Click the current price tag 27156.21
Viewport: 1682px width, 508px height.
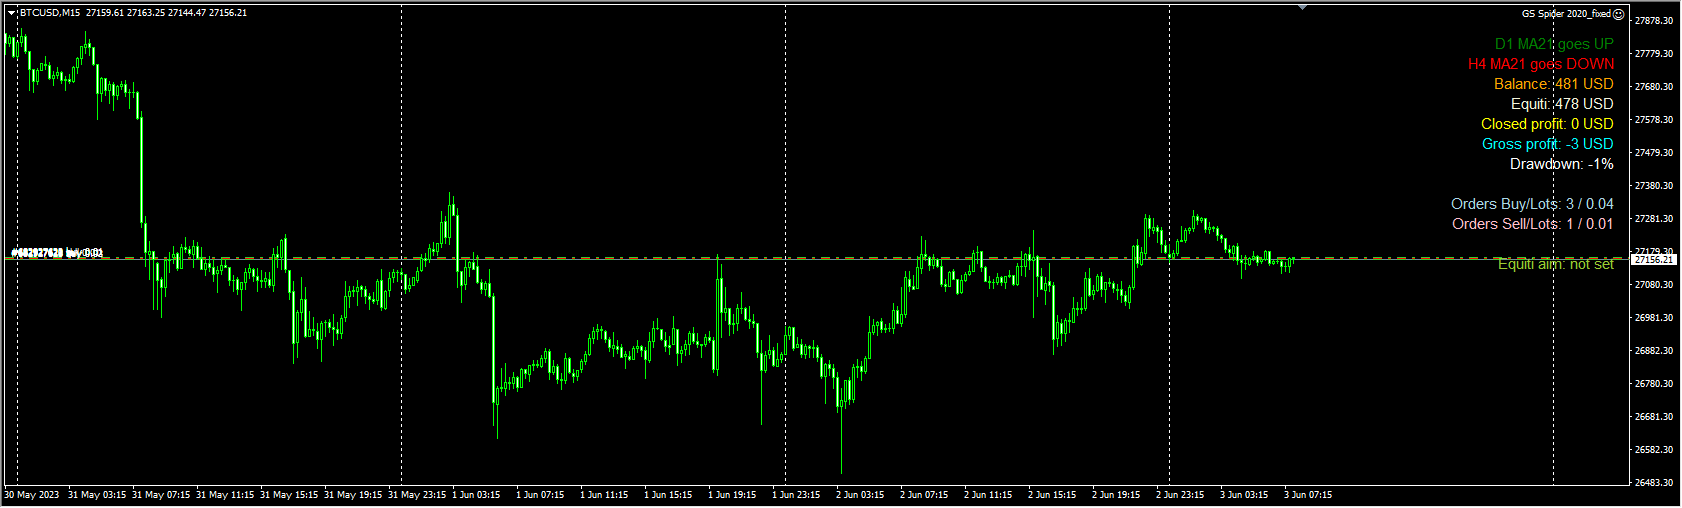pyautogui.click(x=1653, y=259)
